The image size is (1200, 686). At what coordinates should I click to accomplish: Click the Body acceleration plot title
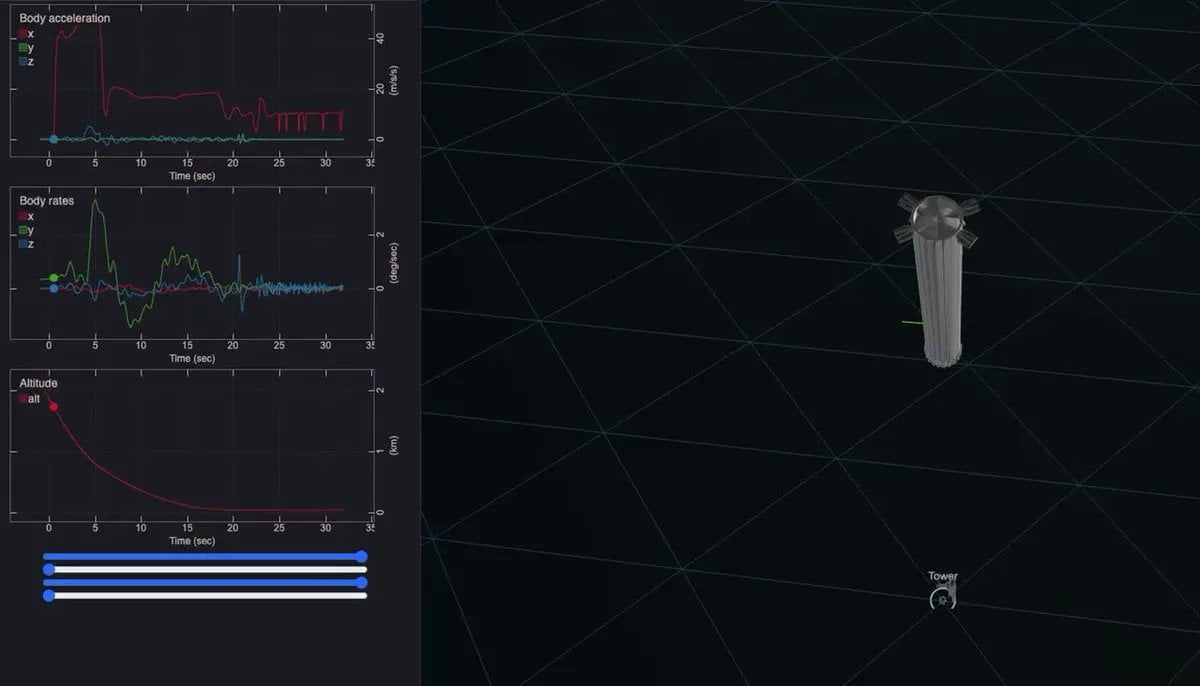click(65, 18)
